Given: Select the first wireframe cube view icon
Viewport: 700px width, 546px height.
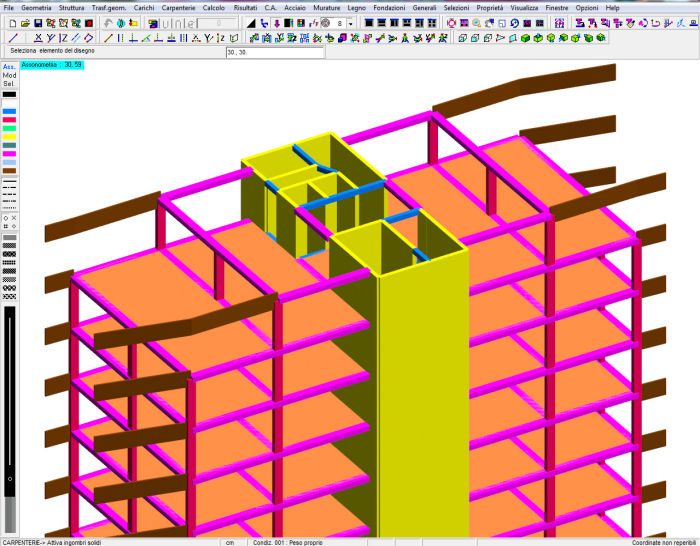Looking at the screenshot, I should coord(462,38).
